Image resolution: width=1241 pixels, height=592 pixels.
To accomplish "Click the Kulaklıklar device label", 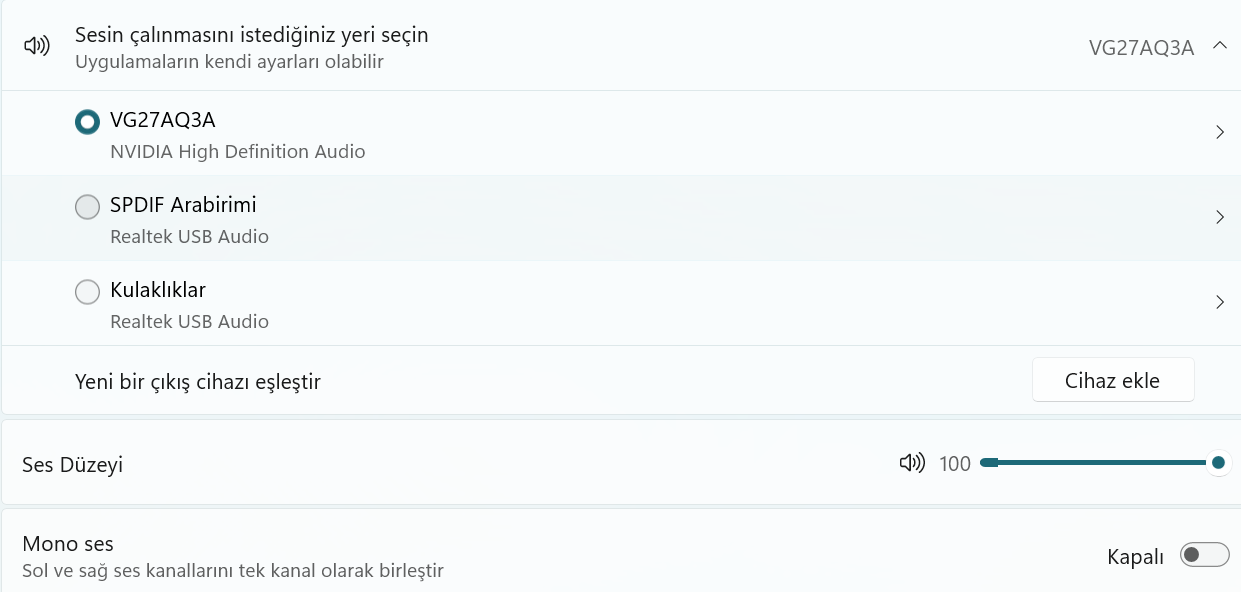I will click(x=158, y=290).
